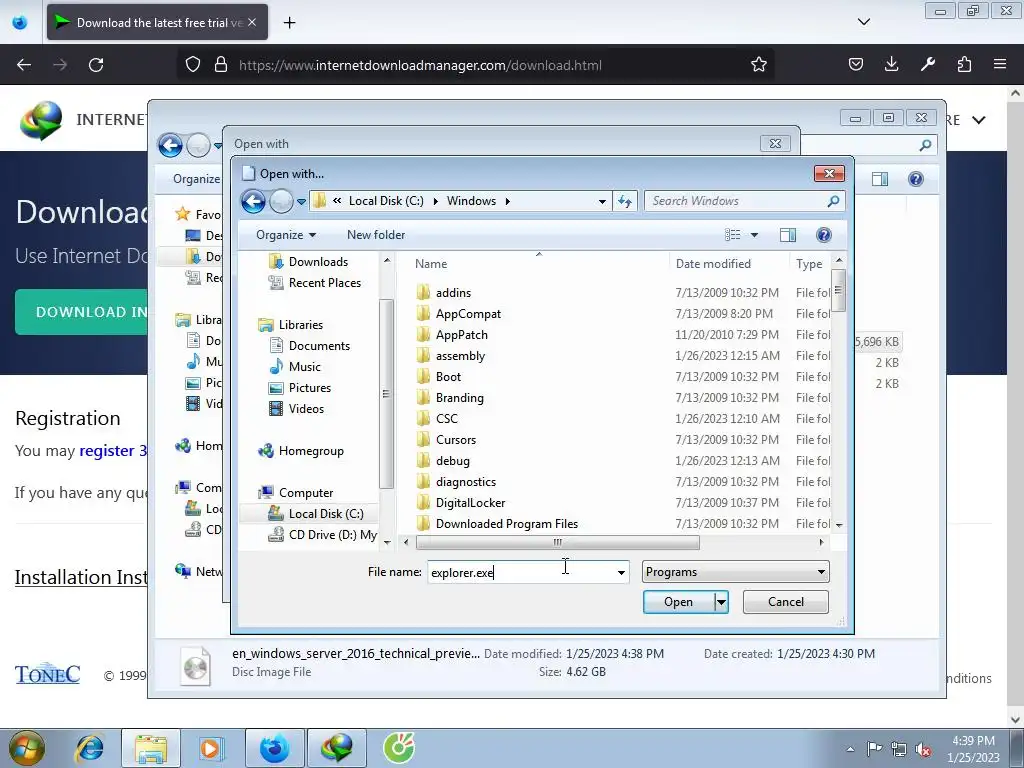Click New folder in file dialog
This screenshot has height=768, width=1024.
point(376,235)
